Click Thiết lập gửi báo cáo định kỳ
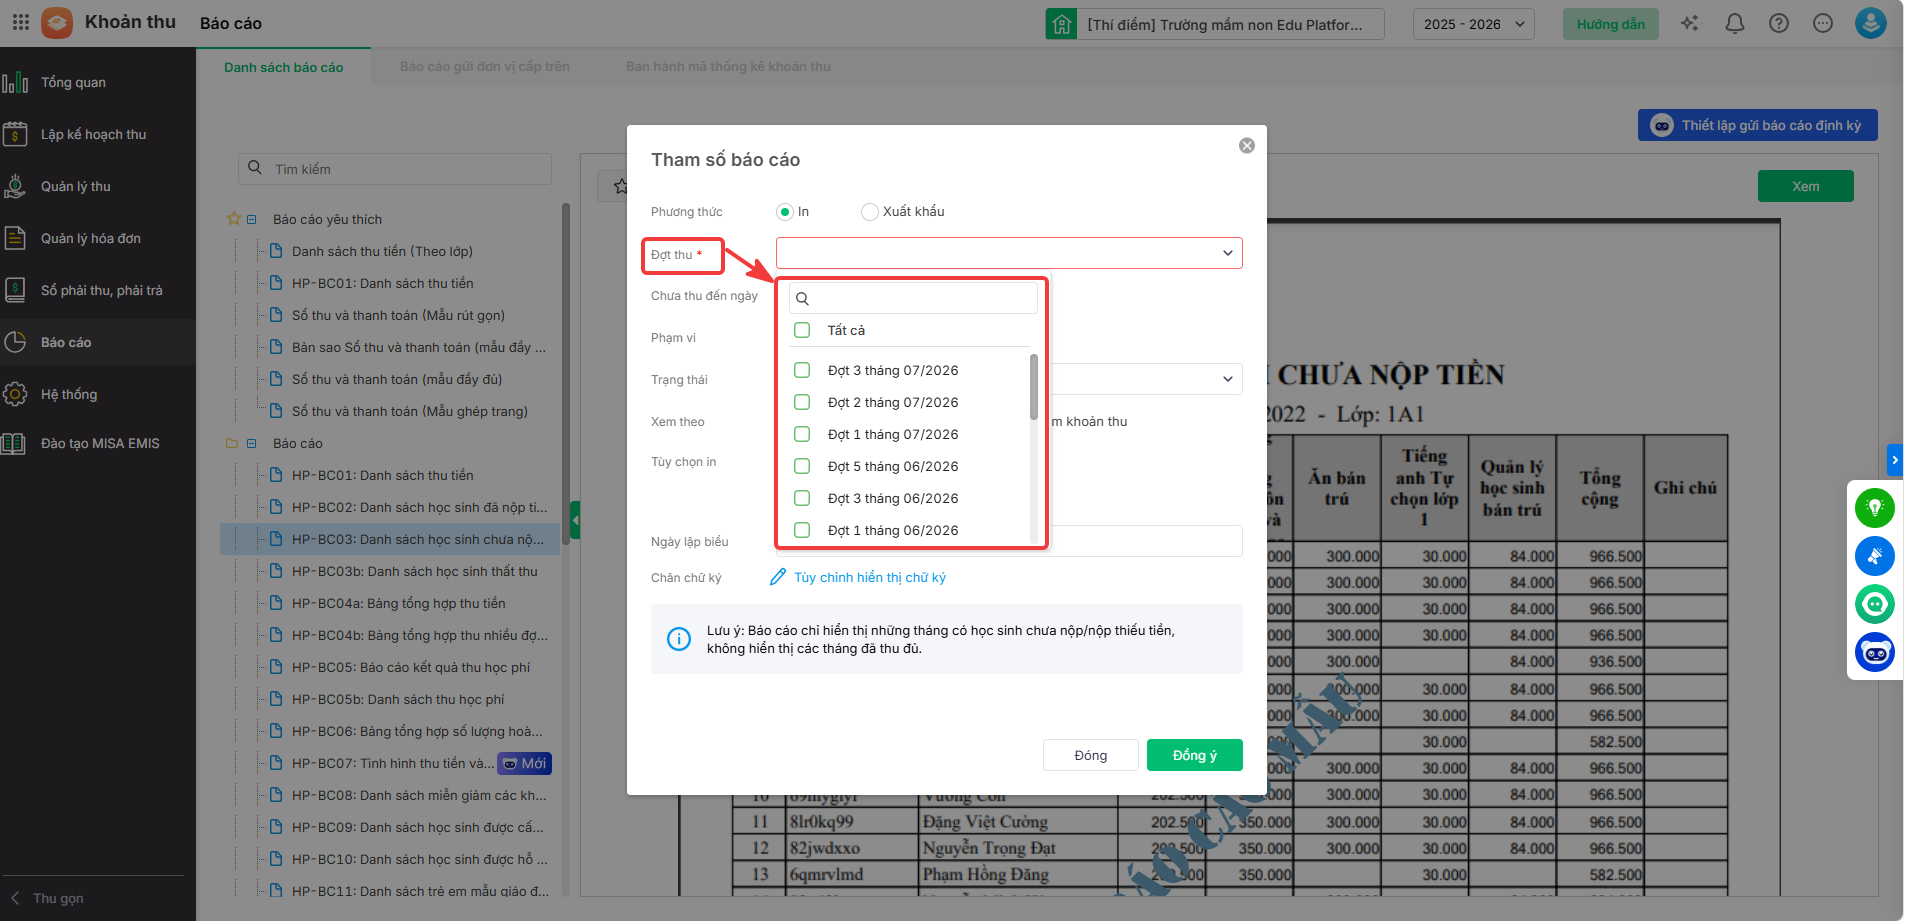Viewport: 1906px width, 921px height. click(x=1758, y=125)
